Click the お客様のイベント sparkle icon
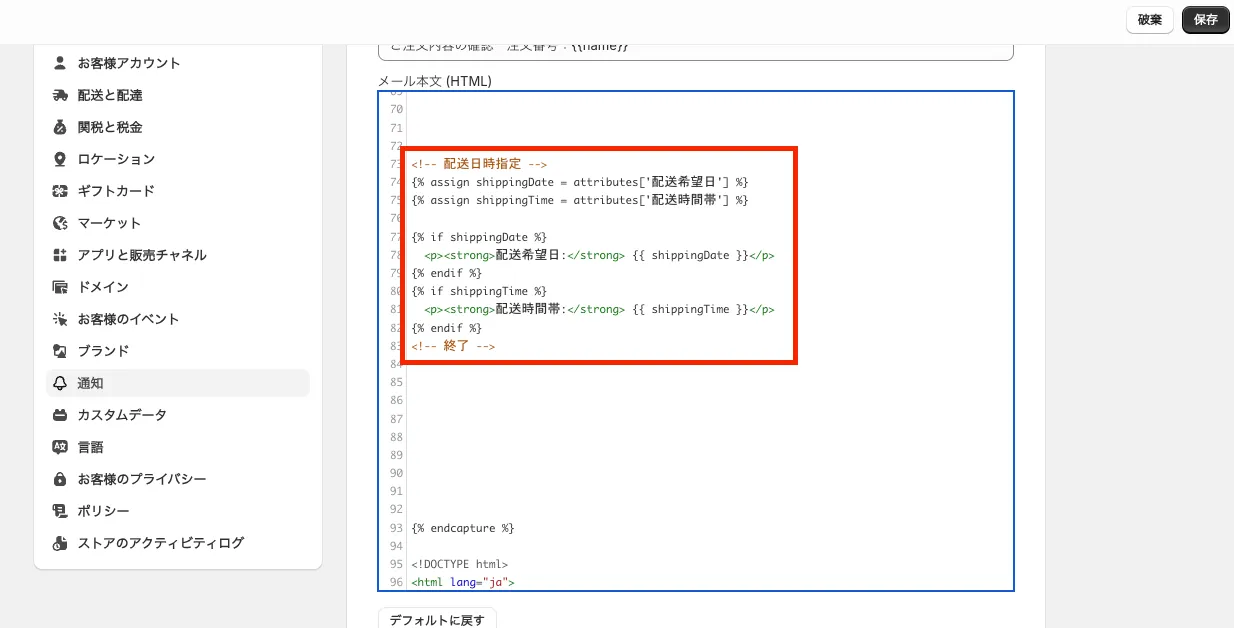 click(x=60, y=319)
